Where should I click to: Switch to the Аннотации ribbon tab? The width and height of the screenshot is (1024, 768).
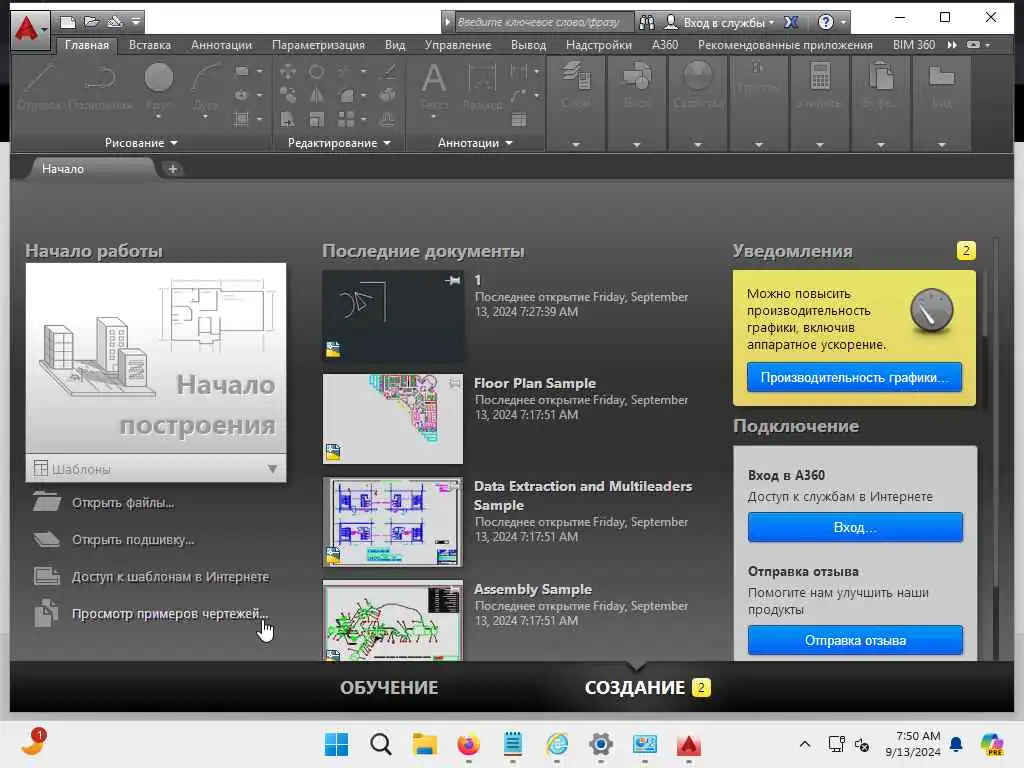(x=221, y=45)
